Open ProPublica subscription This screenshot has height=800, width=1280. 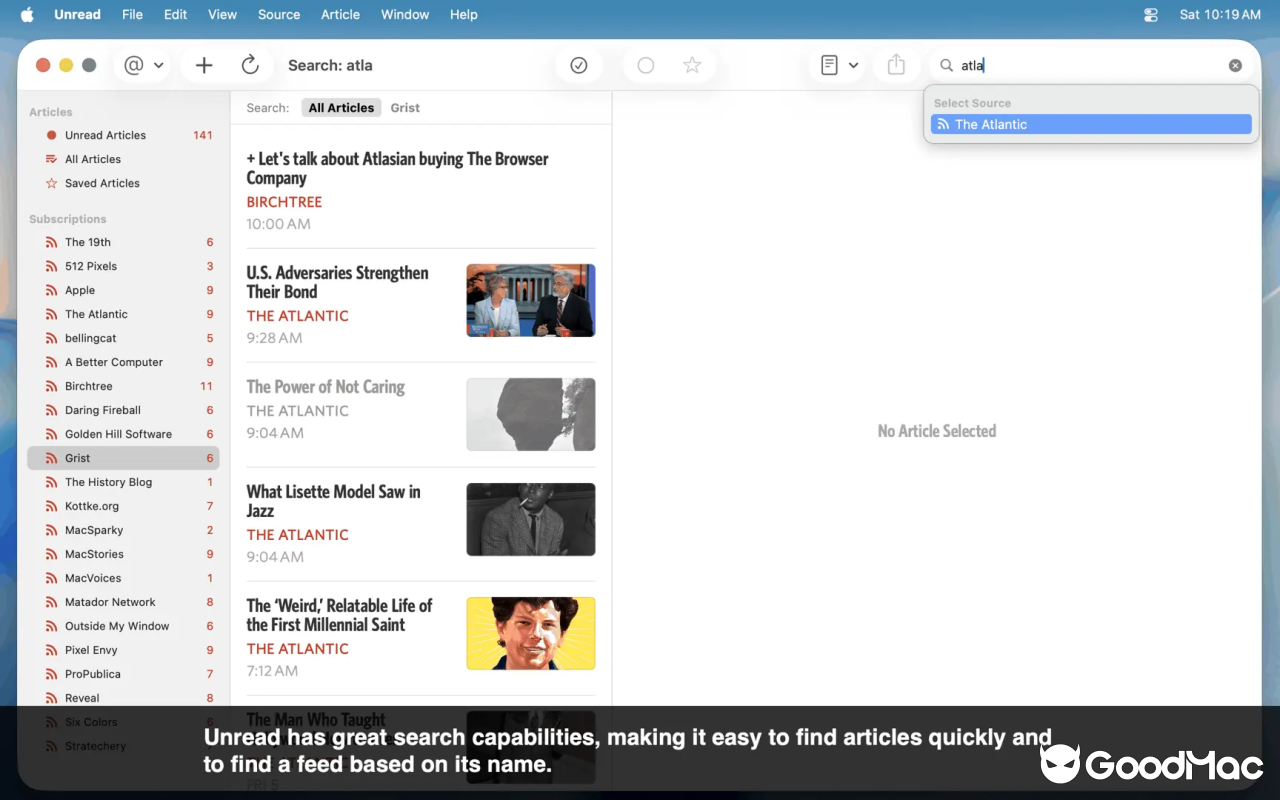tap(123, 674)
